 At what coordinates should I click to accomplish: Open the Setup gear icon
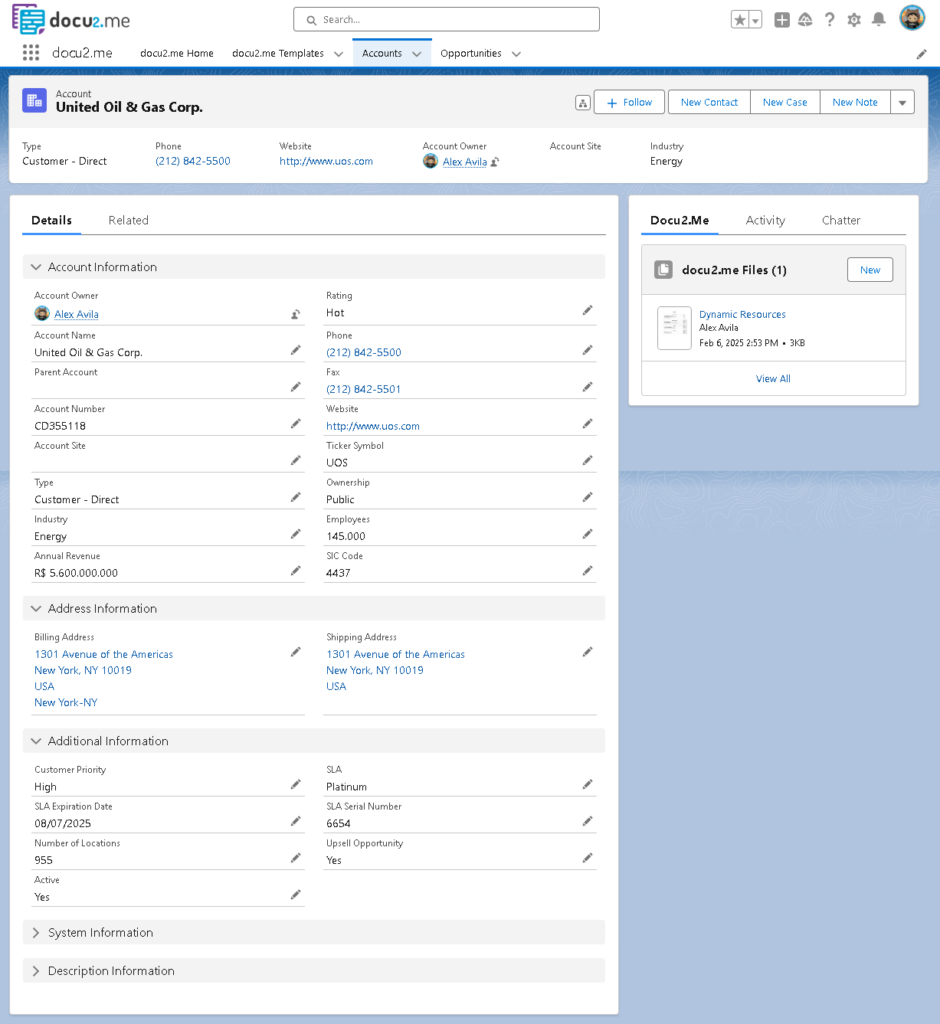tap(854, 20)
